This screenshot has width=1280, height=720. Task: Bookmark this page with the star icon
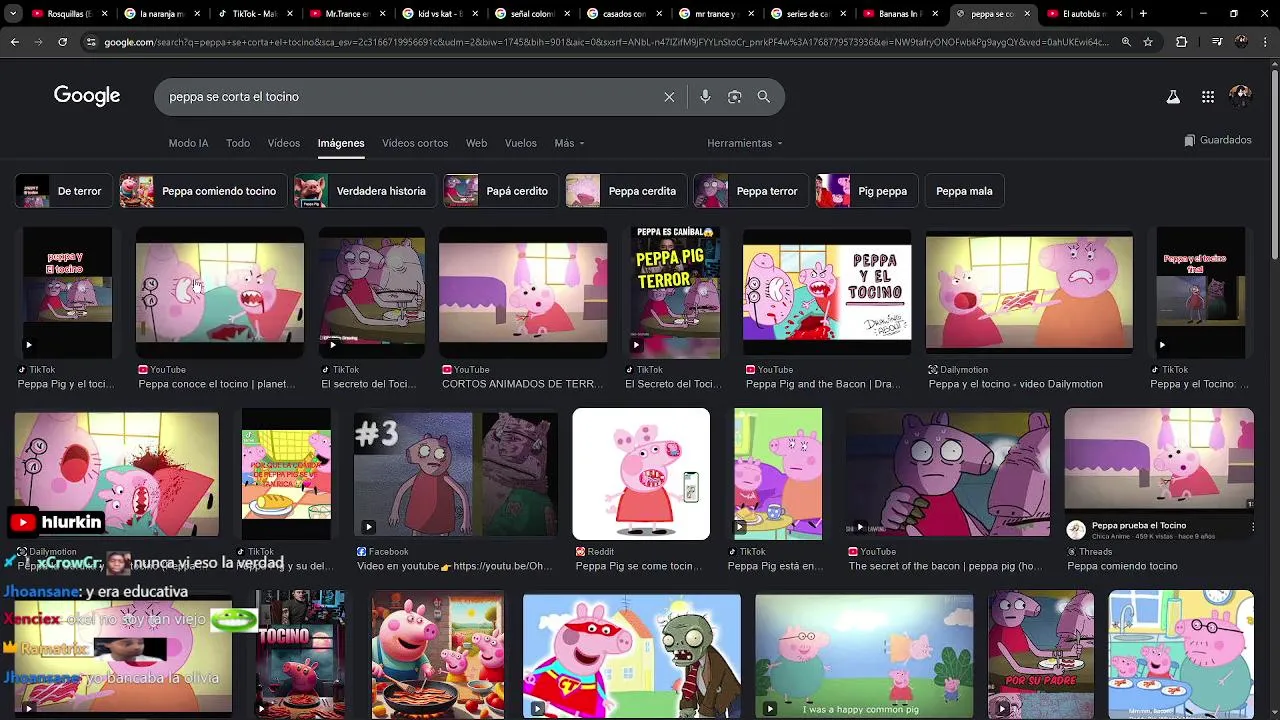point(1148,42)
